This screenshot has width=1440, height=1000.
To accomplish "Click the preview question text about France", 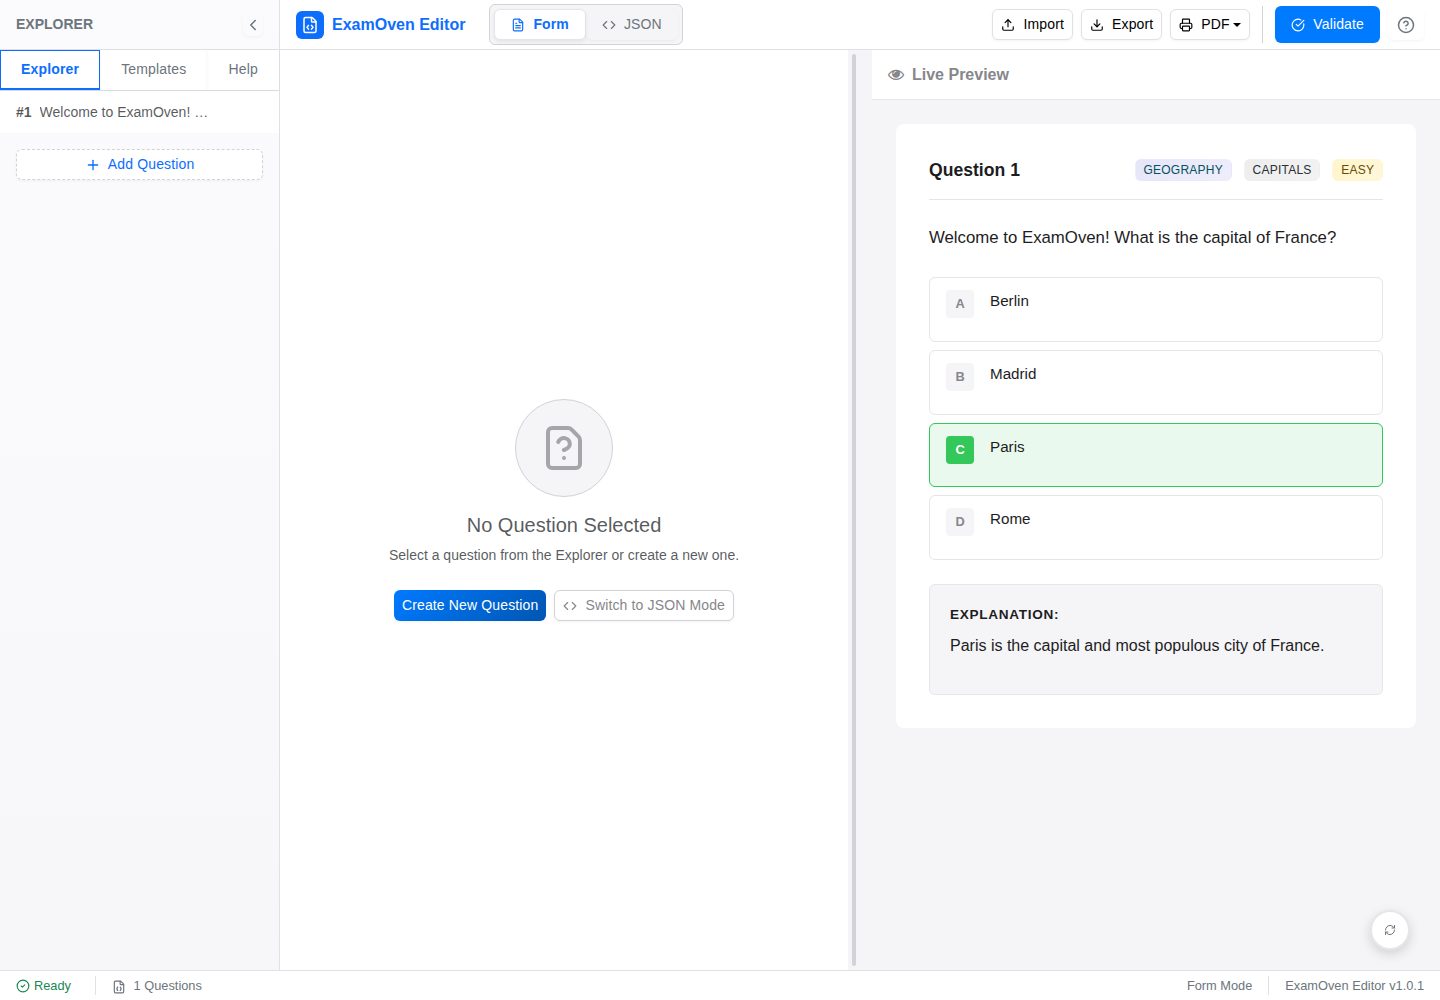I will pyautogui.click(x=1132, y=238).
